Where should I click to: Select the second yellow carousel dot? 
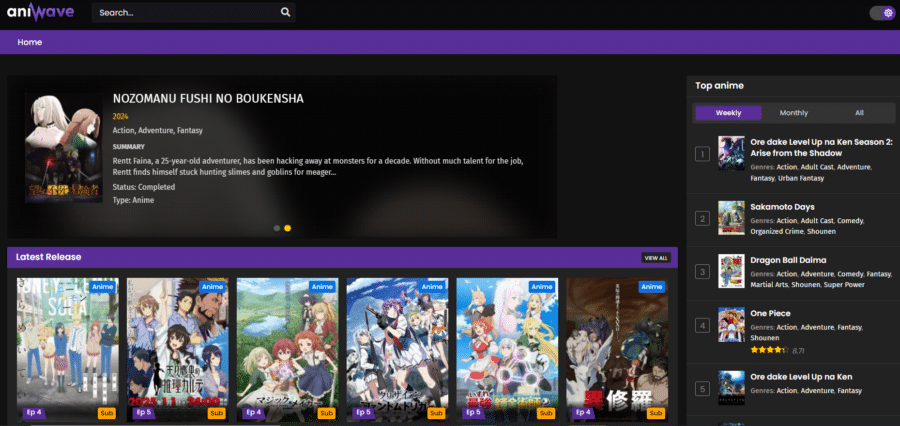(x=288, y=228)
